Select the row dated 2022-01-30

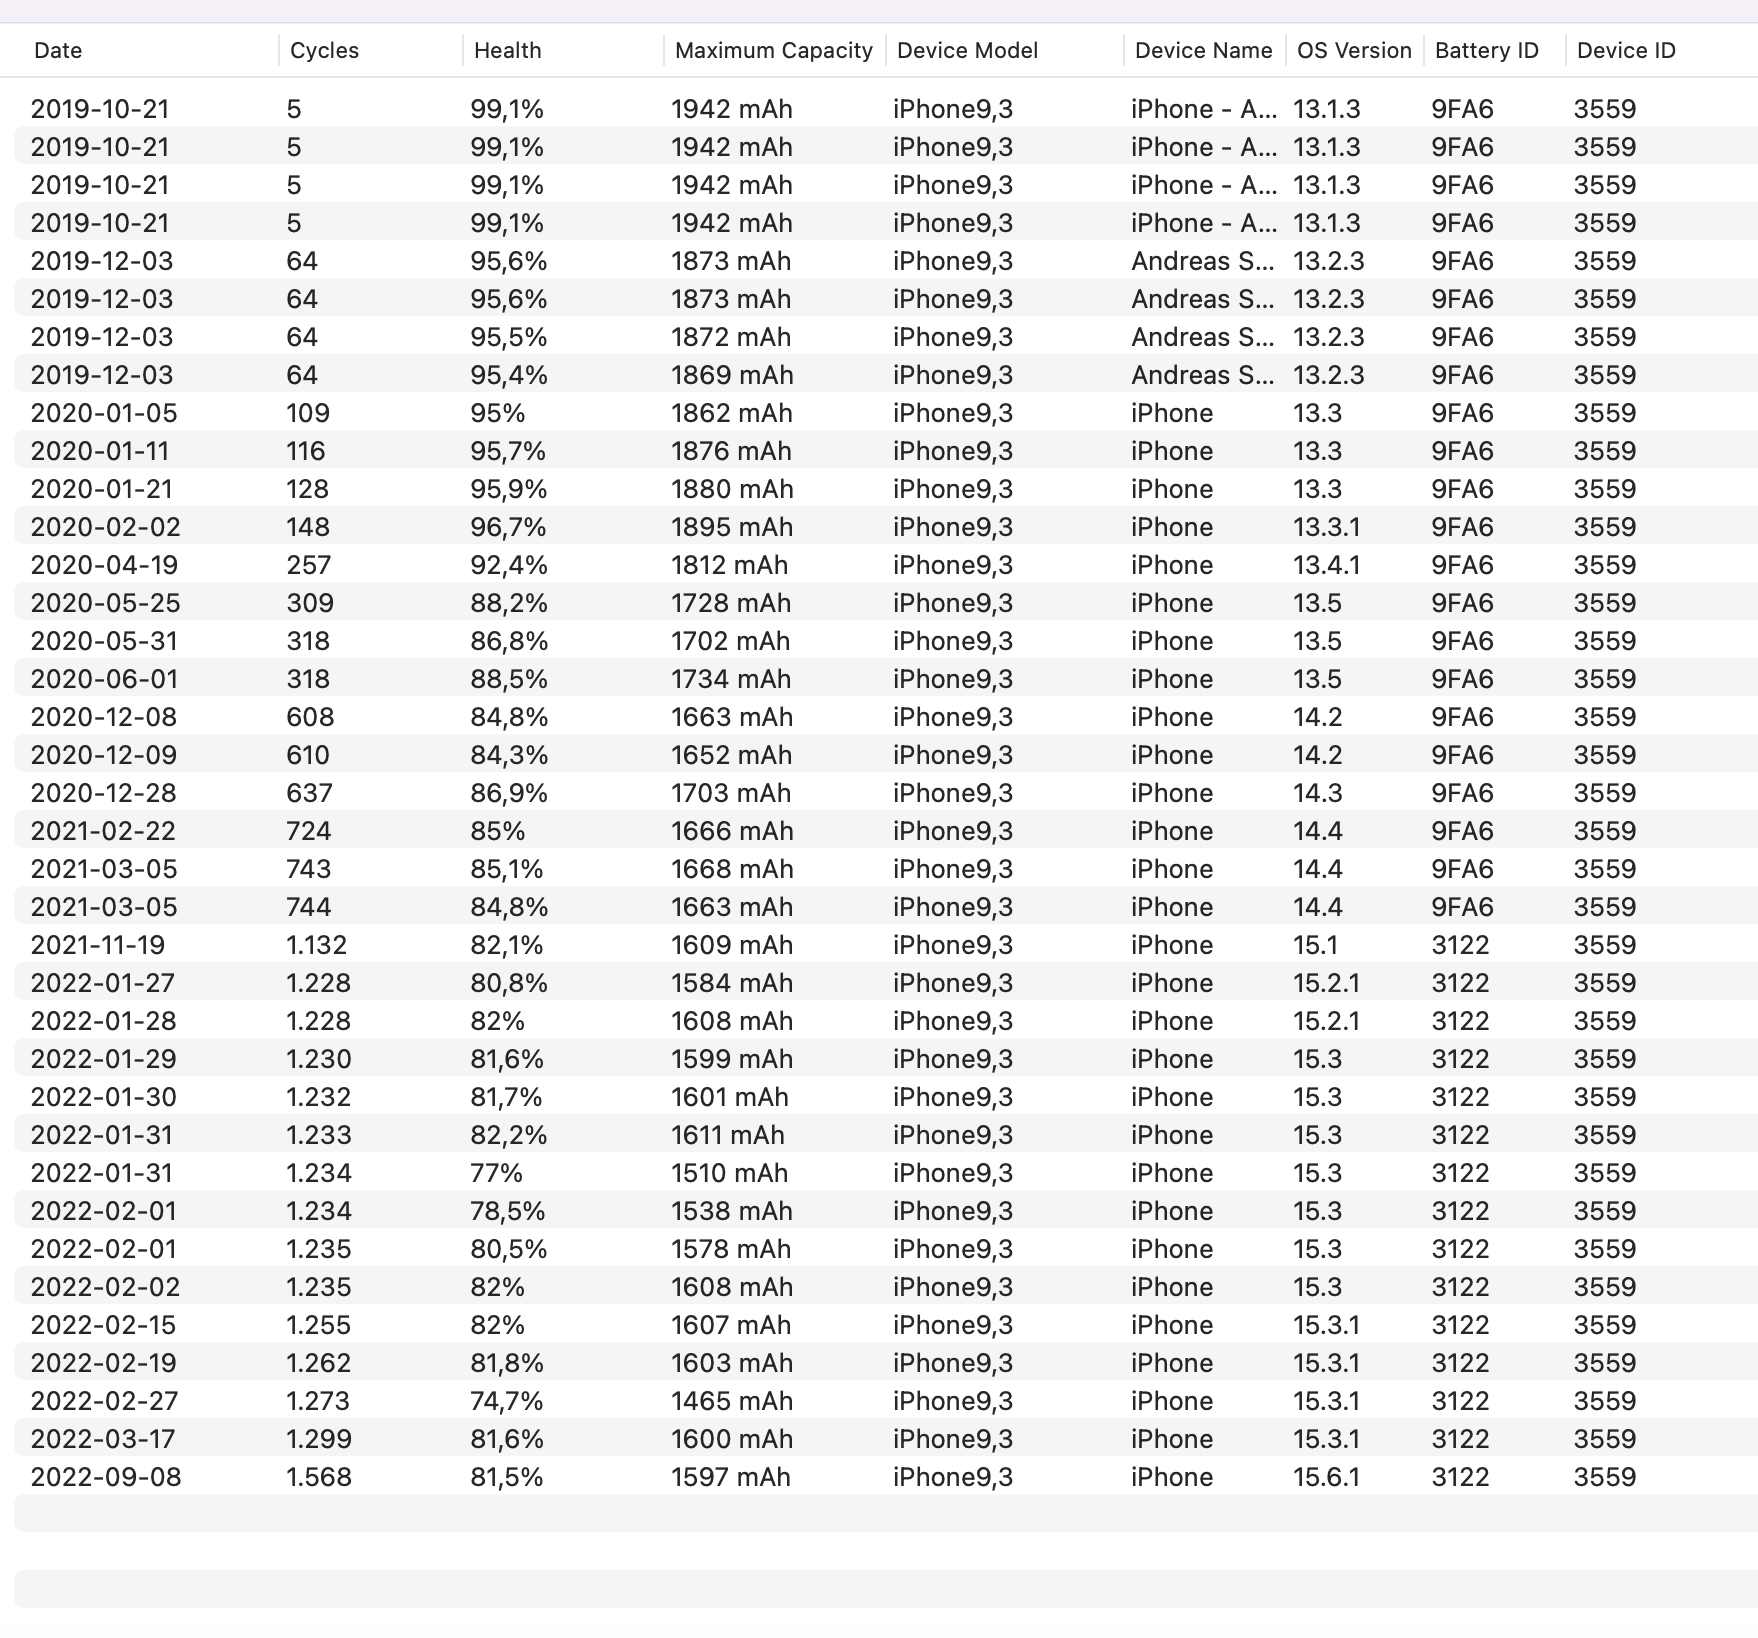coord(886,1097)
